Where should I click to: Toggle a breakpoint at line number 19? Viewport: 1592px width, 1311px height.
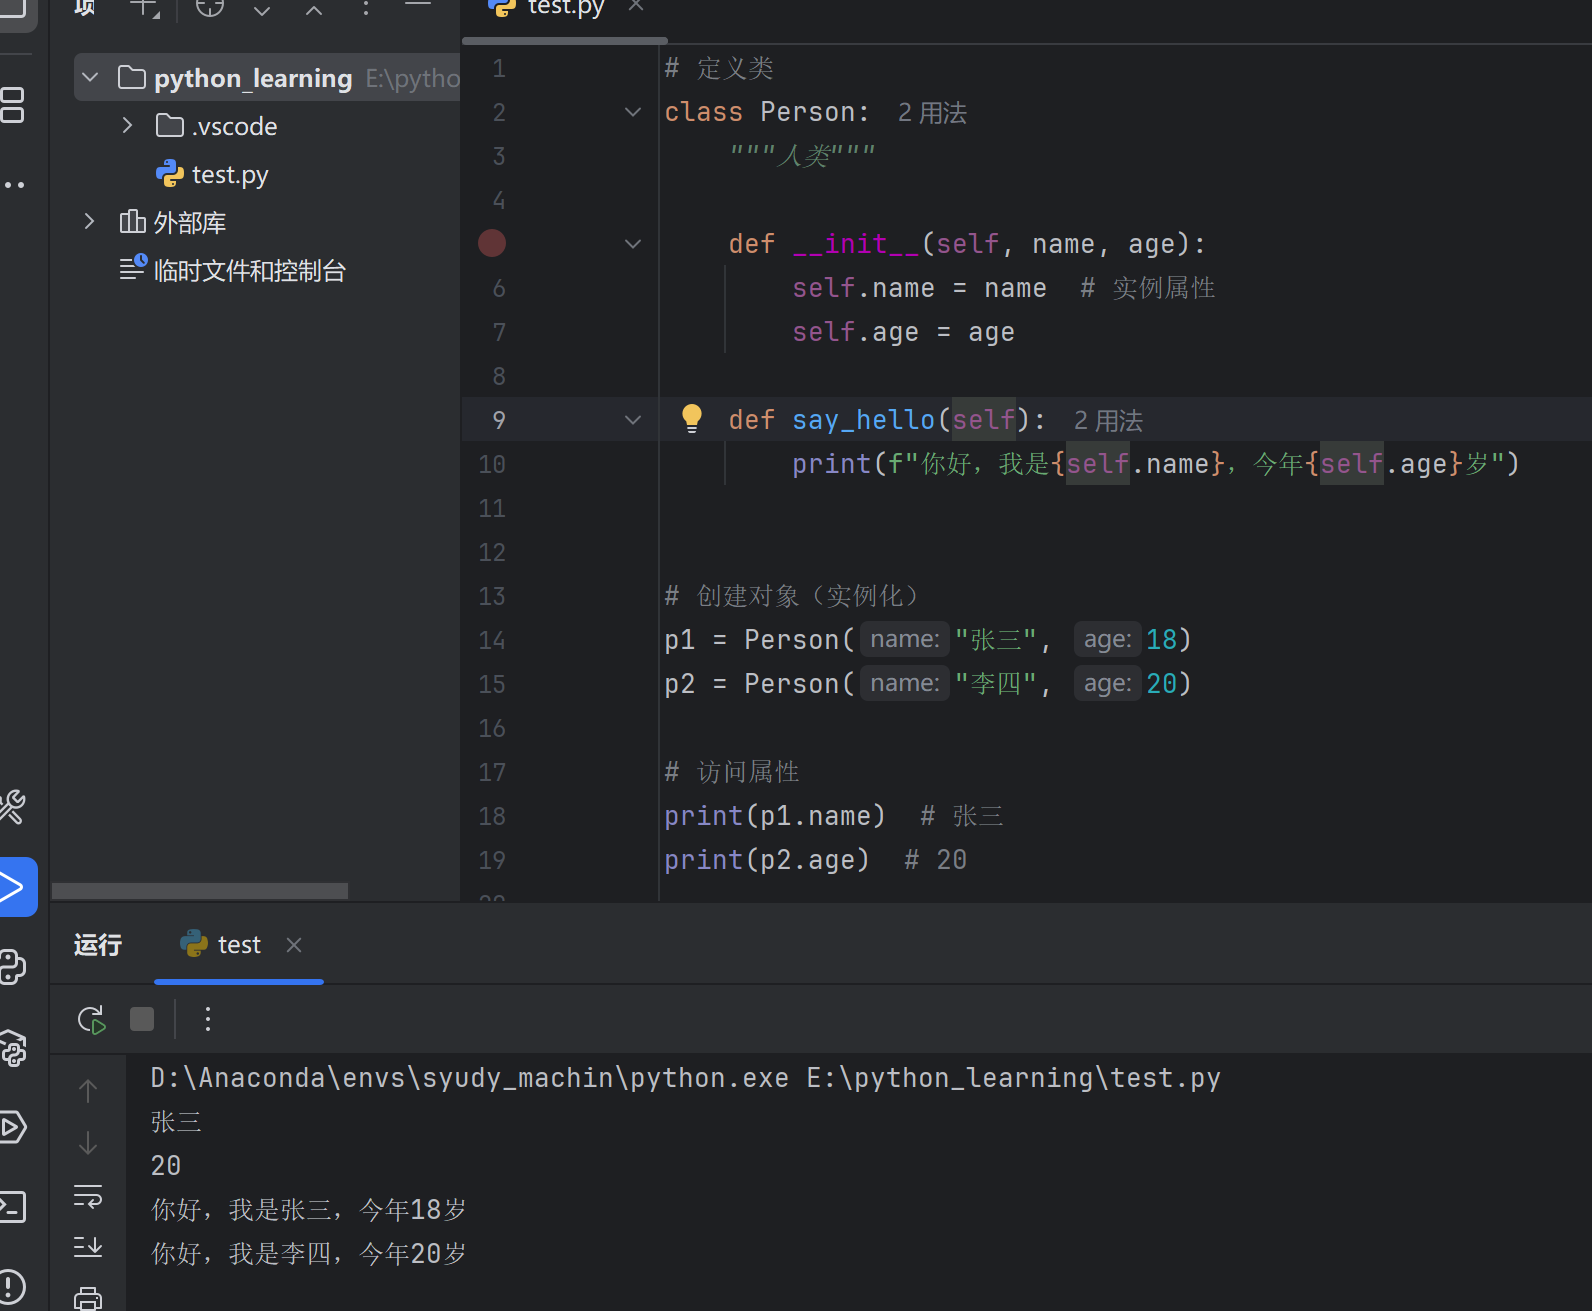(492, 860)
